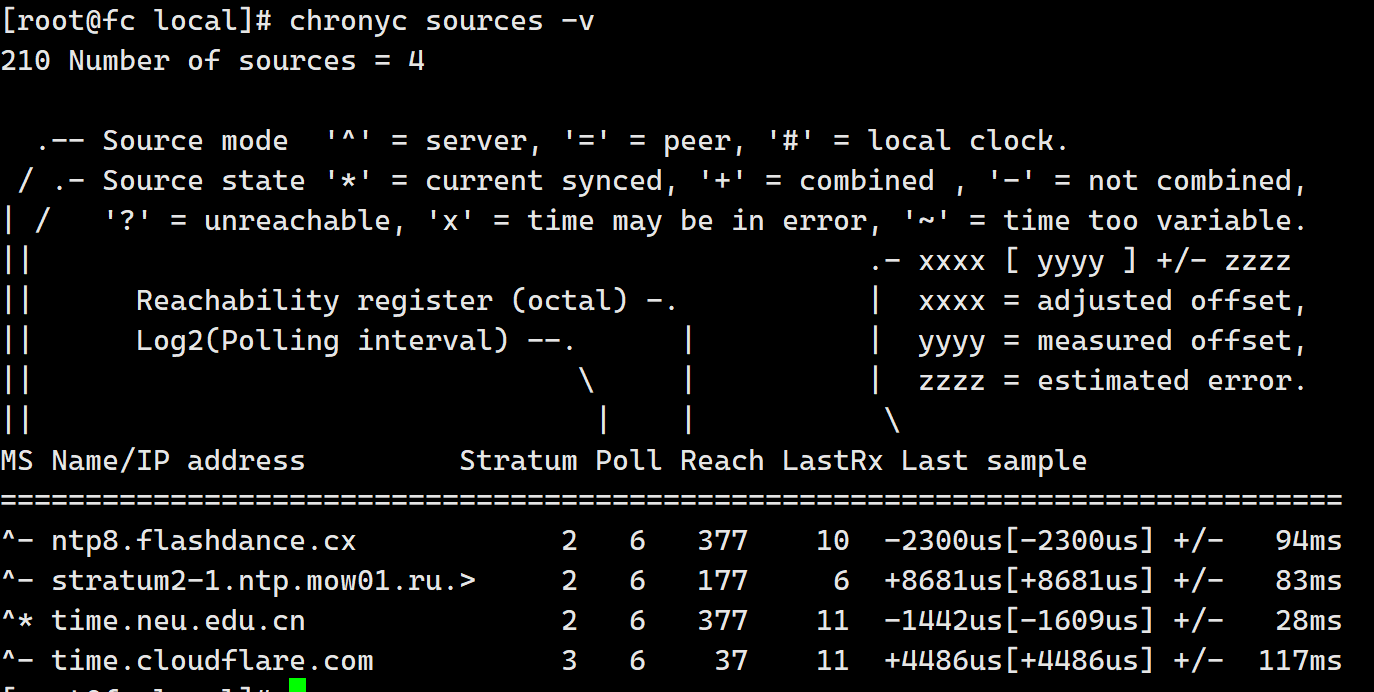Screen dimensions: 1374x692
Task: Click the 'chronyc sources -v' command text
Action: click(441, 21)
